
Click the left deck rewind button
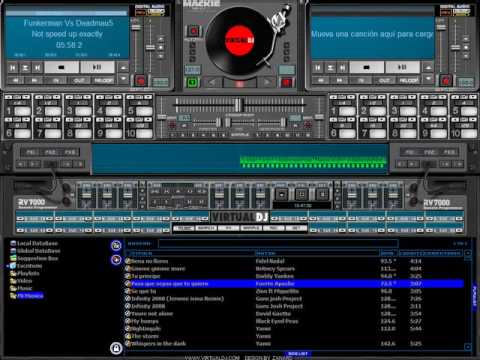(15, 80)
